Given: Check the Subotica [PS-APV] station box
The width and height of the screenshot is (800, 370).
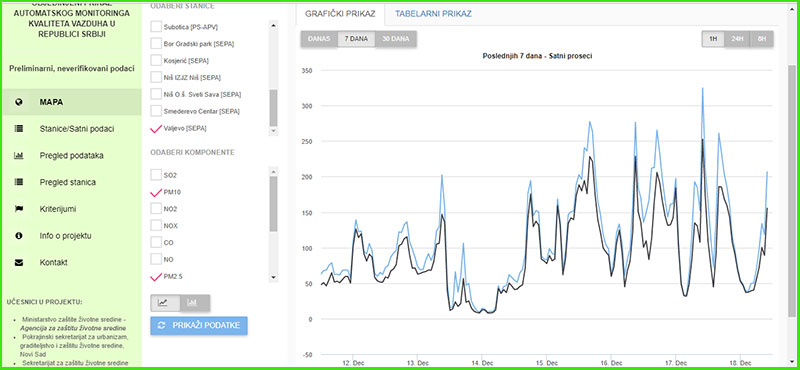Looking at the screenshot, I should coord(156,27).
